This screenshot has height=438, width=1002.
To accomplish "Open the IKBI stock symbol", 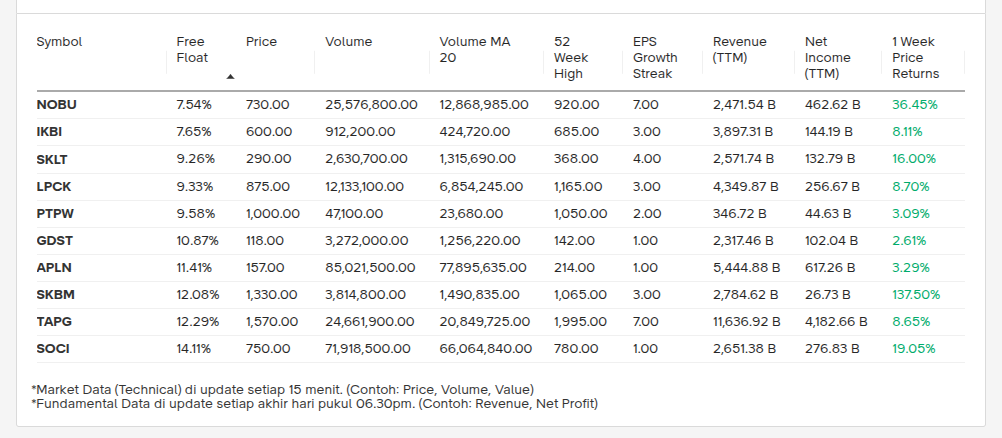I will click(50, 131).
